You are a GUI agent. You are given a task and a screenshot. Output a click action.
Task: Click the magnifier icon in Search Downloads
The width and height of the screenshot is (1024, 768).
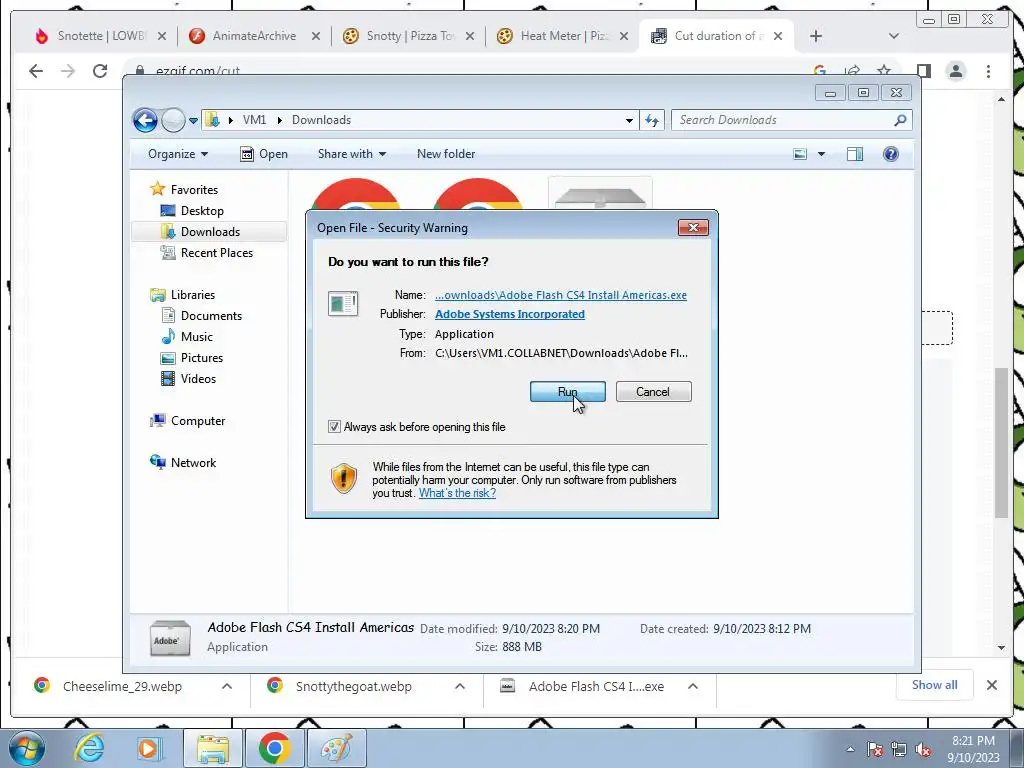point(901,120)
